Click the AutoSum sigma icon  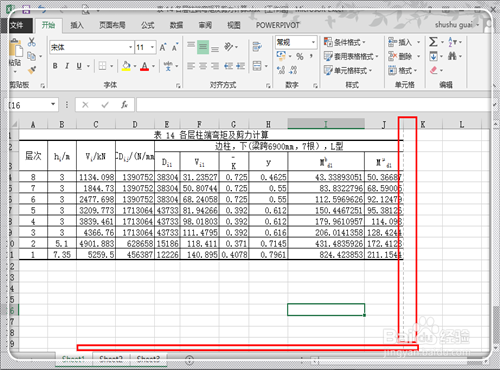(x=433, y=42)
